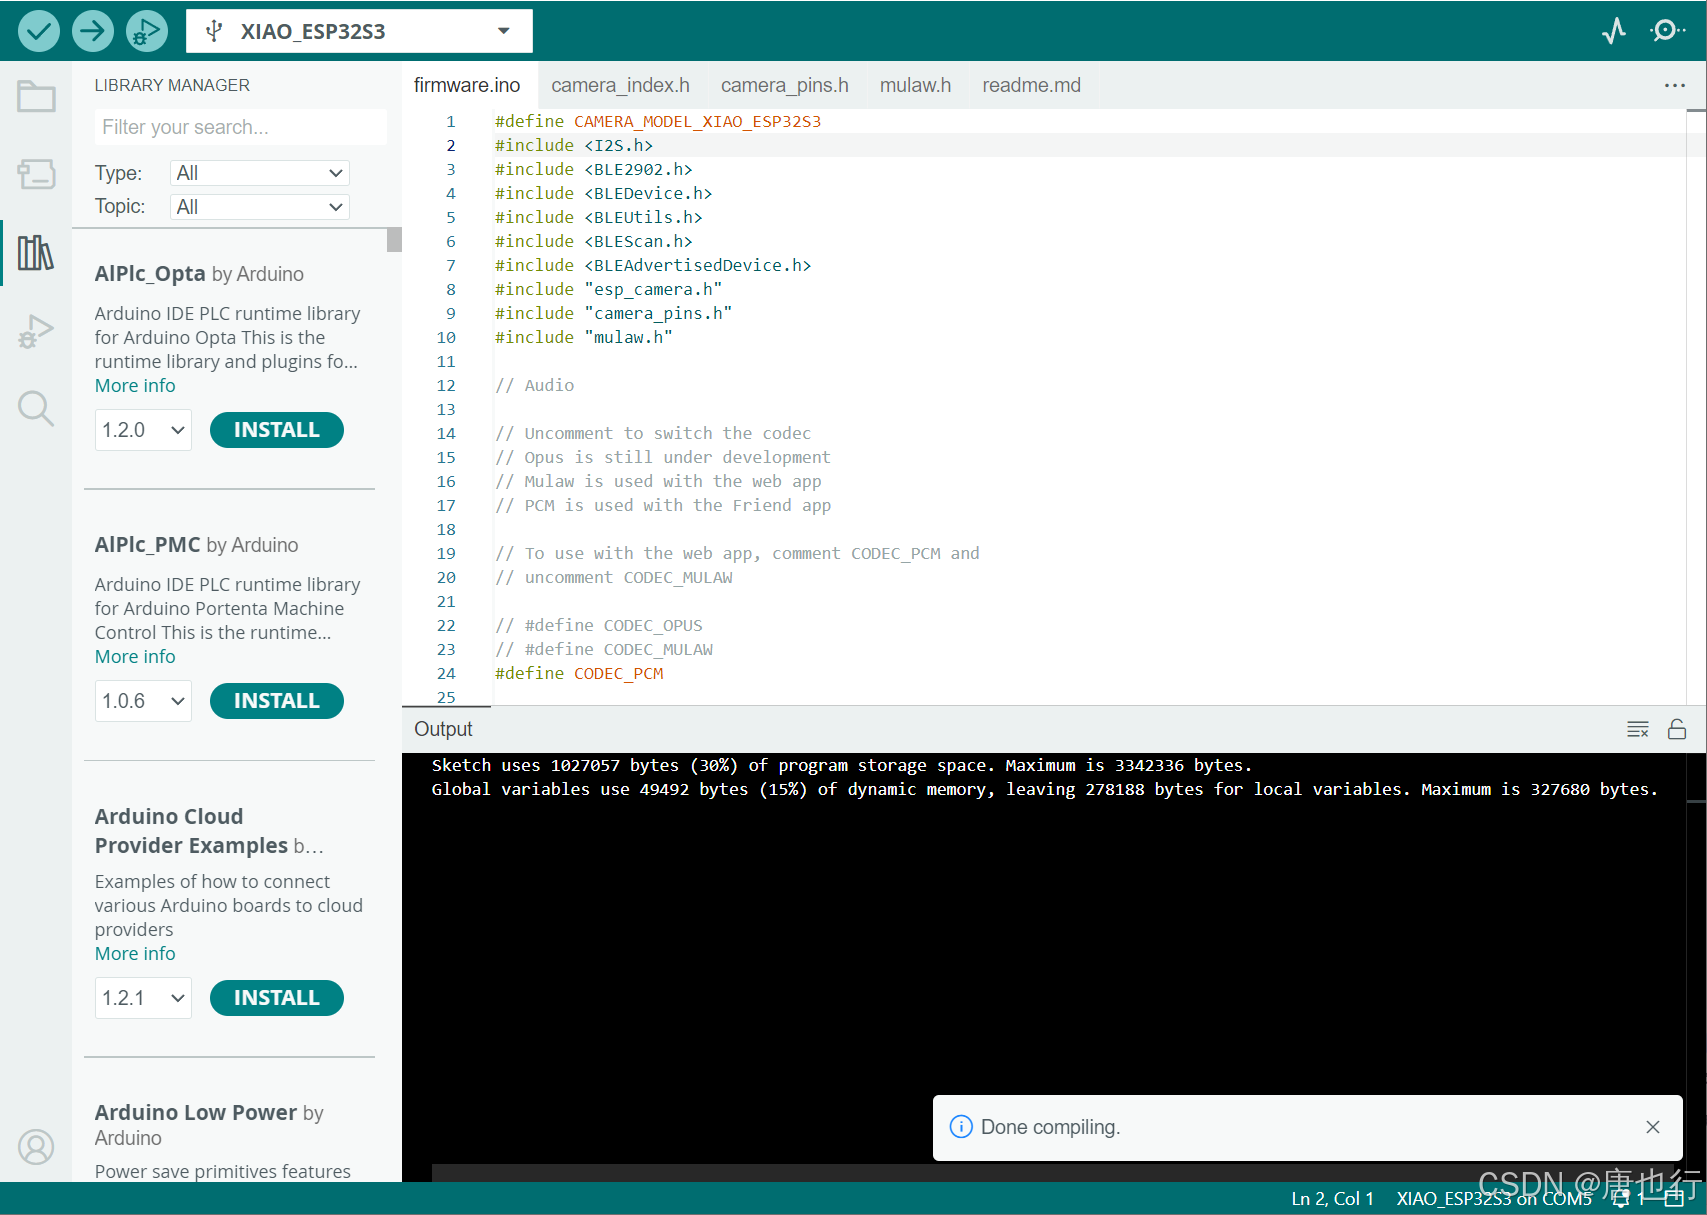Open Cloud Provider Examples version 1.2.1 dropdown
Viewport: 1707px width, 1215px height.
click(x=143, y=998)
